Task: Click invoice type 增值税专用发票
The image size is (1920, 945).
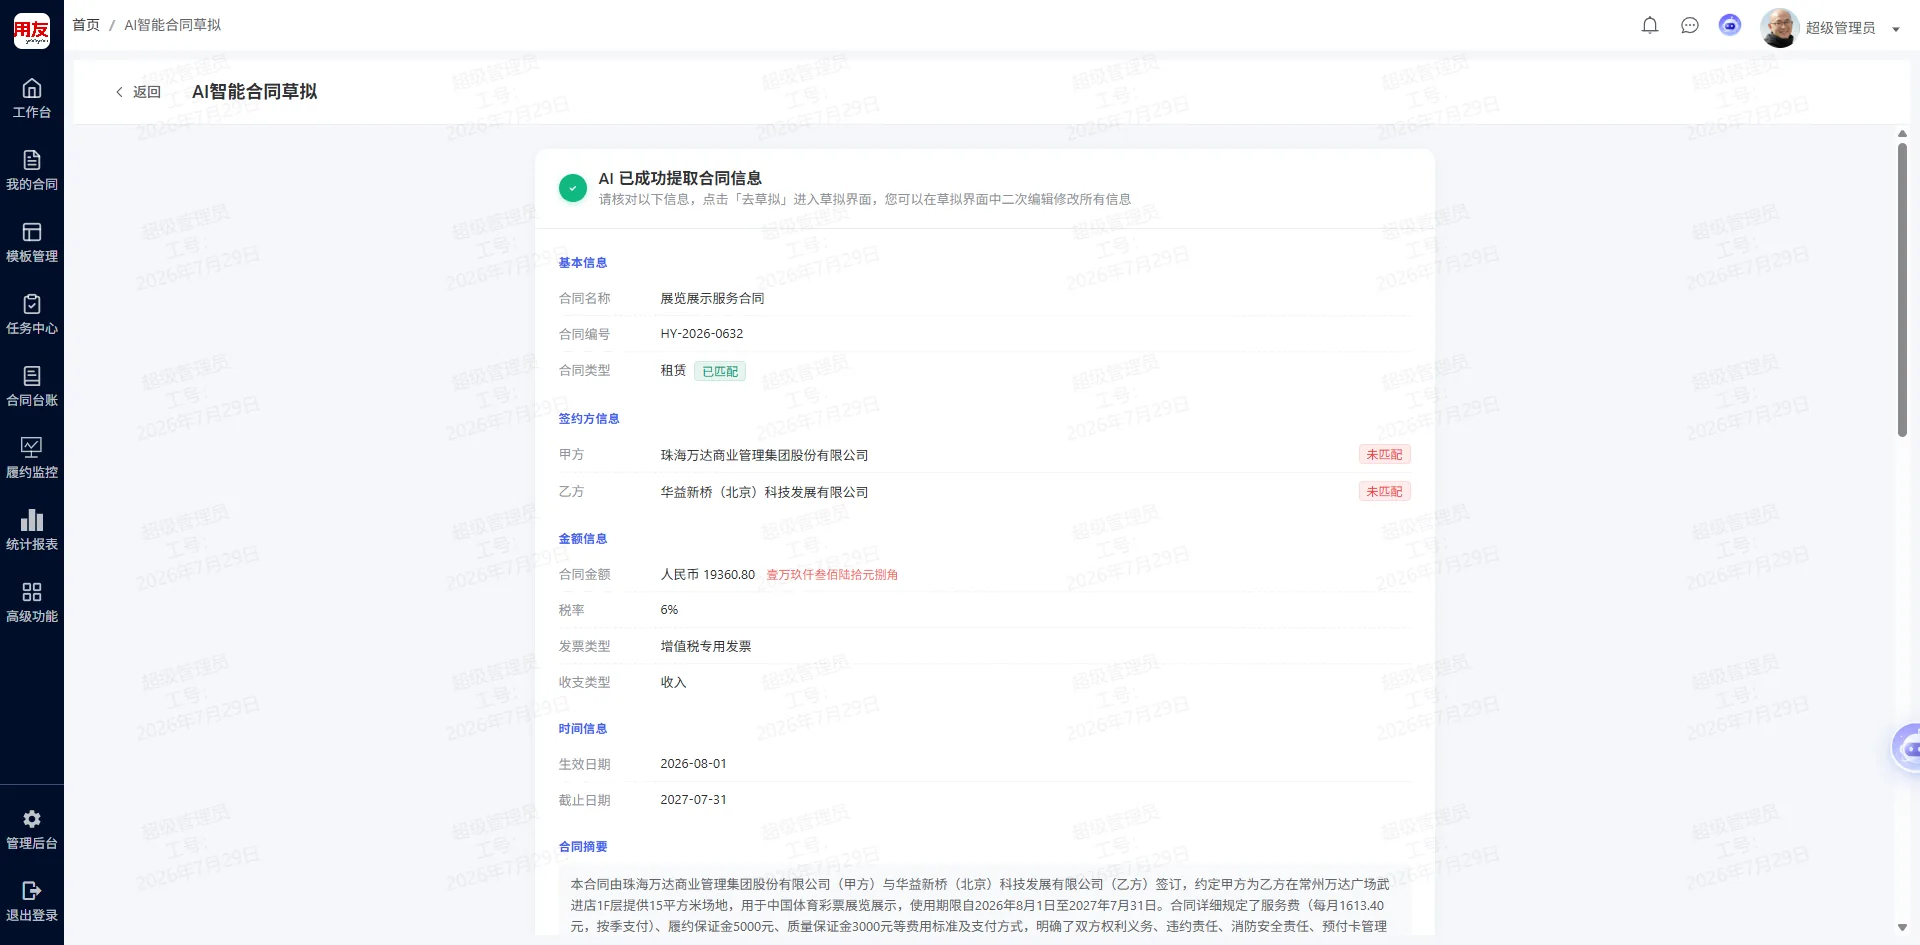Action: pos(706,647)
